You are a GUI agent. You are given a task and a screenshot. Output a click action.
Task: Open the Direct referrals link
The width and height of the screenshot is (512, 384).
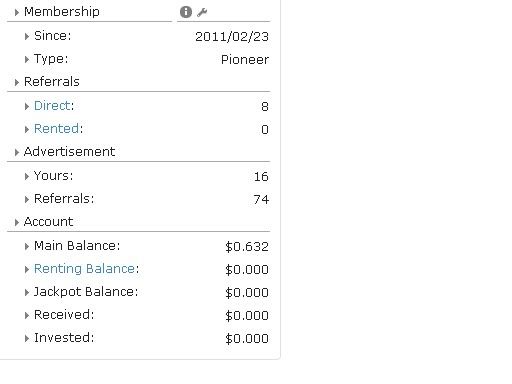tap(52, 106)
